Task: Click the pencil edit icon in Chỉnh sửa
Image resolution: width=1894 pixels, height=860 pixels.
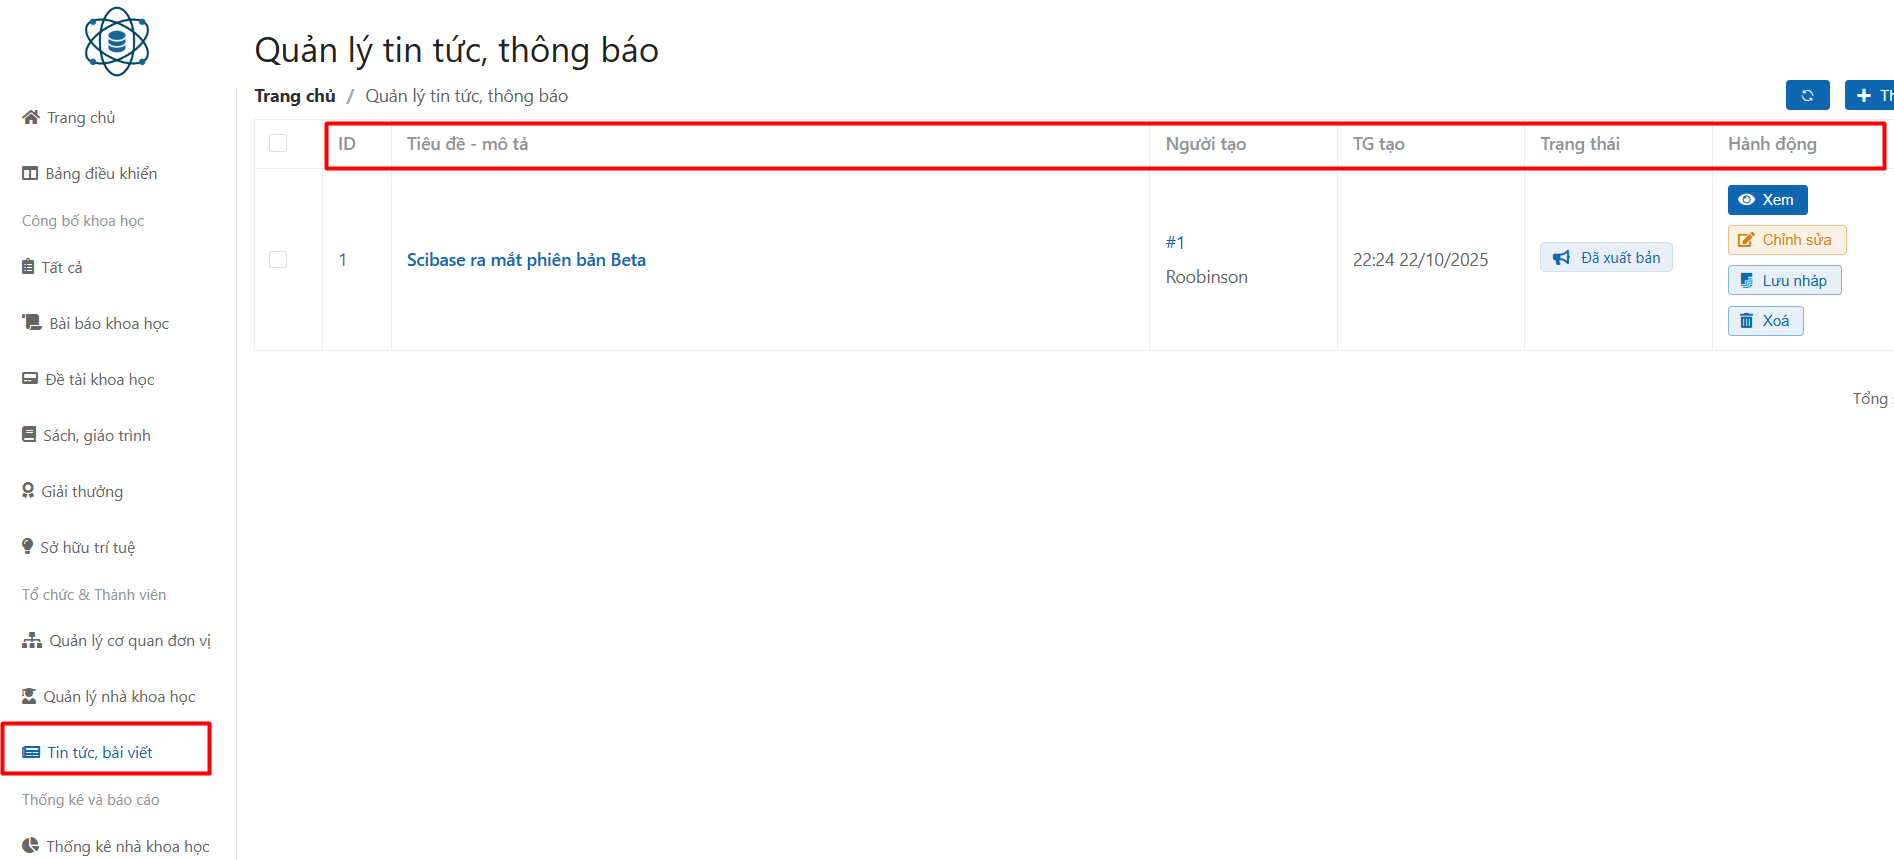Action: (x=1746, y=240)
